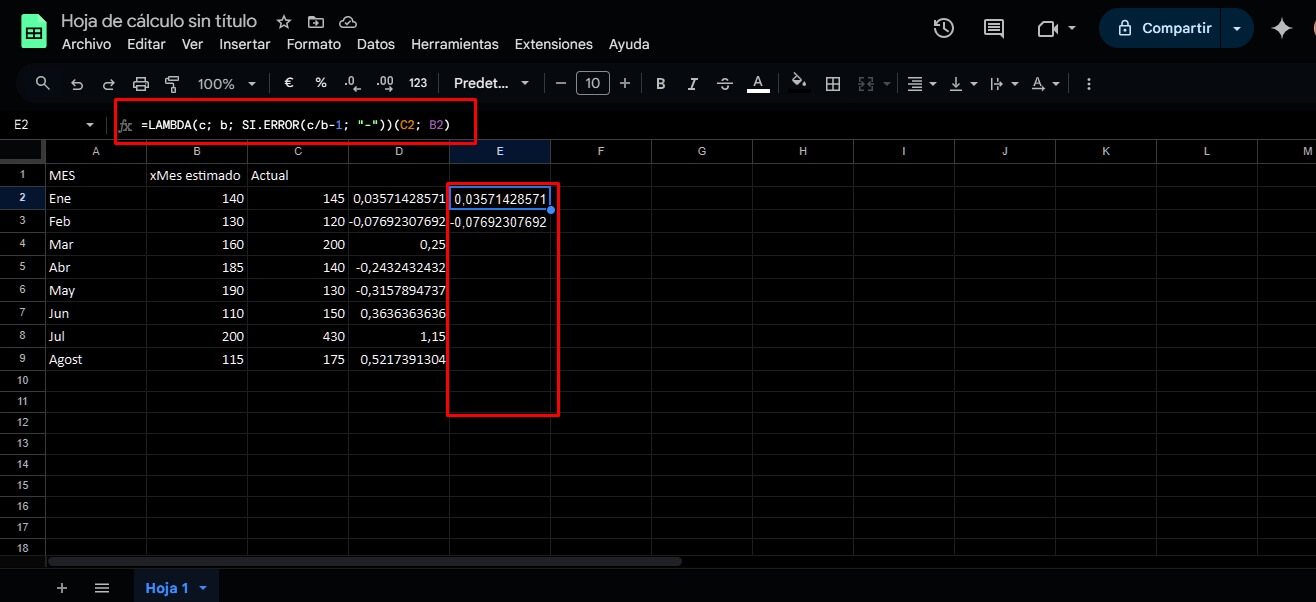Format selection as euro currency
Image resolution: width=1316 pixels, height=602 pixels.
coord(289,84)
